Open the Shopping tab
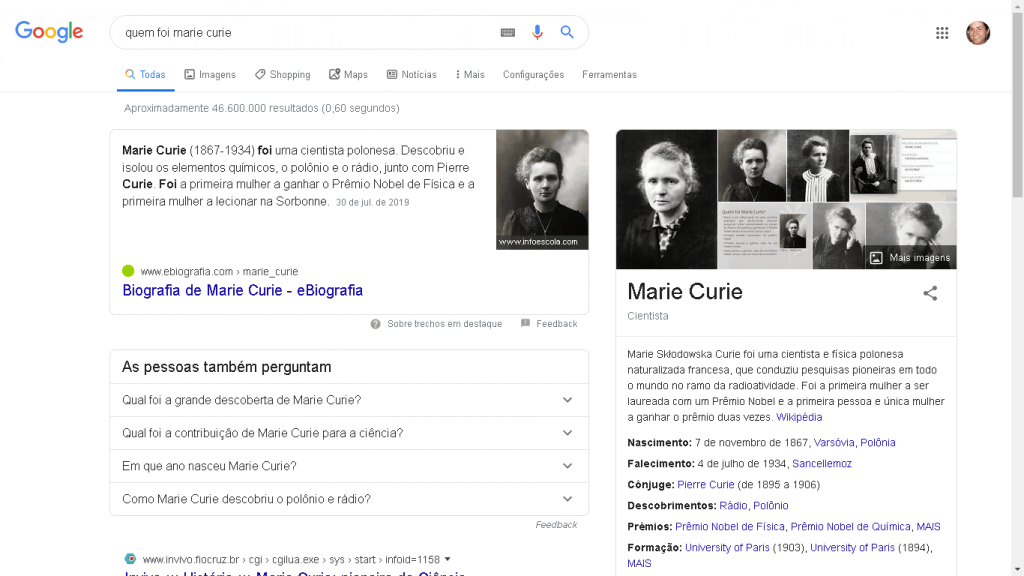Viewport: 1024px width, 576px height. coord(283,74)
